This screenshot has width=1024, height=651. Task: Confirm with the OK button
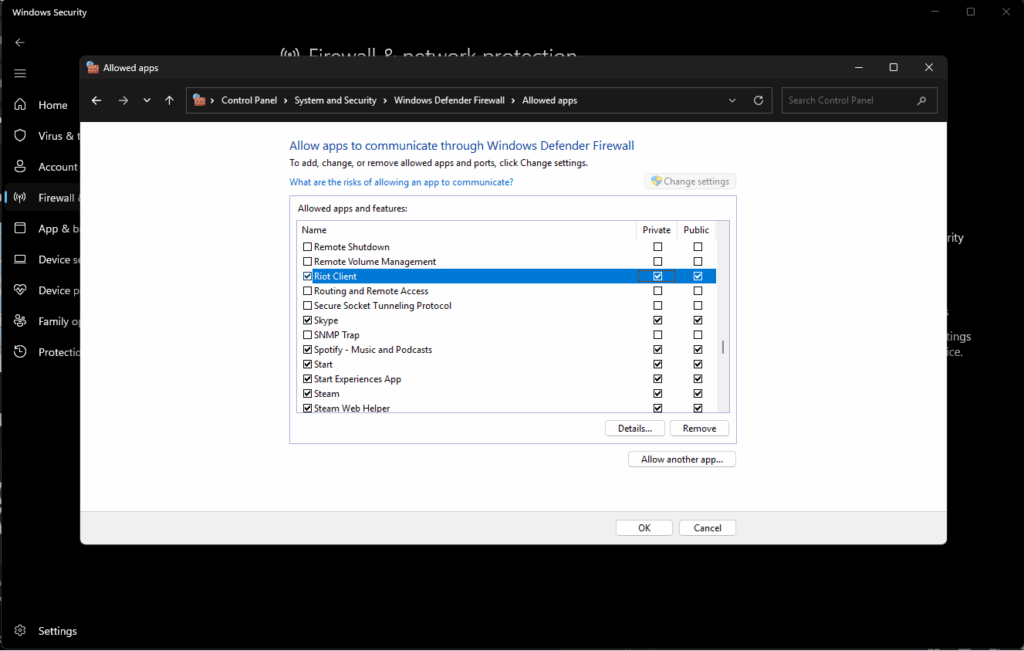(644, 528)
